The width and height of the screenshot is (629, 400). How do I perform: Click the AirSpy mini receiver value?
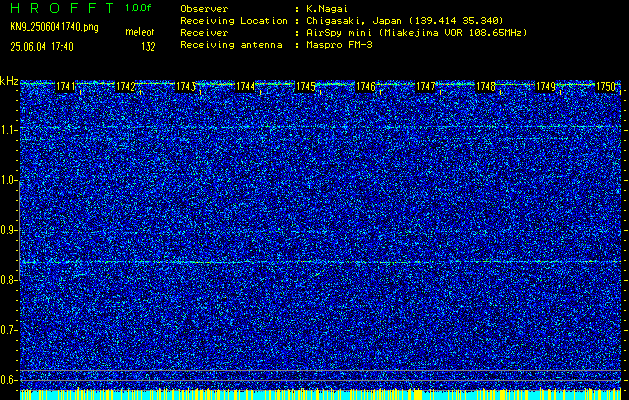click(416, 33)
